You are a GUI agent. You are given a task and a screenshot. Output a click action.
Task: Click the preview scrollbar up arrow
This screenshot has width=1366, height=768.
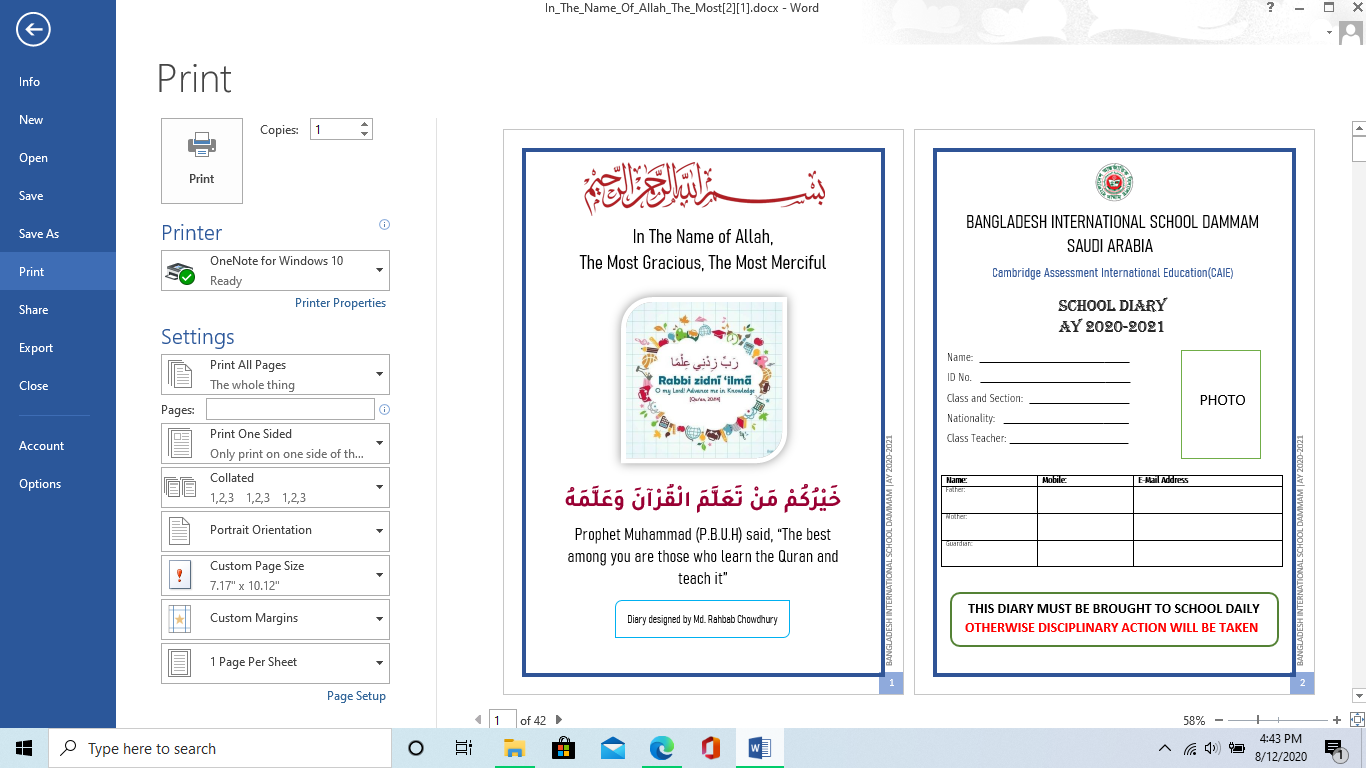point(1358,128)
